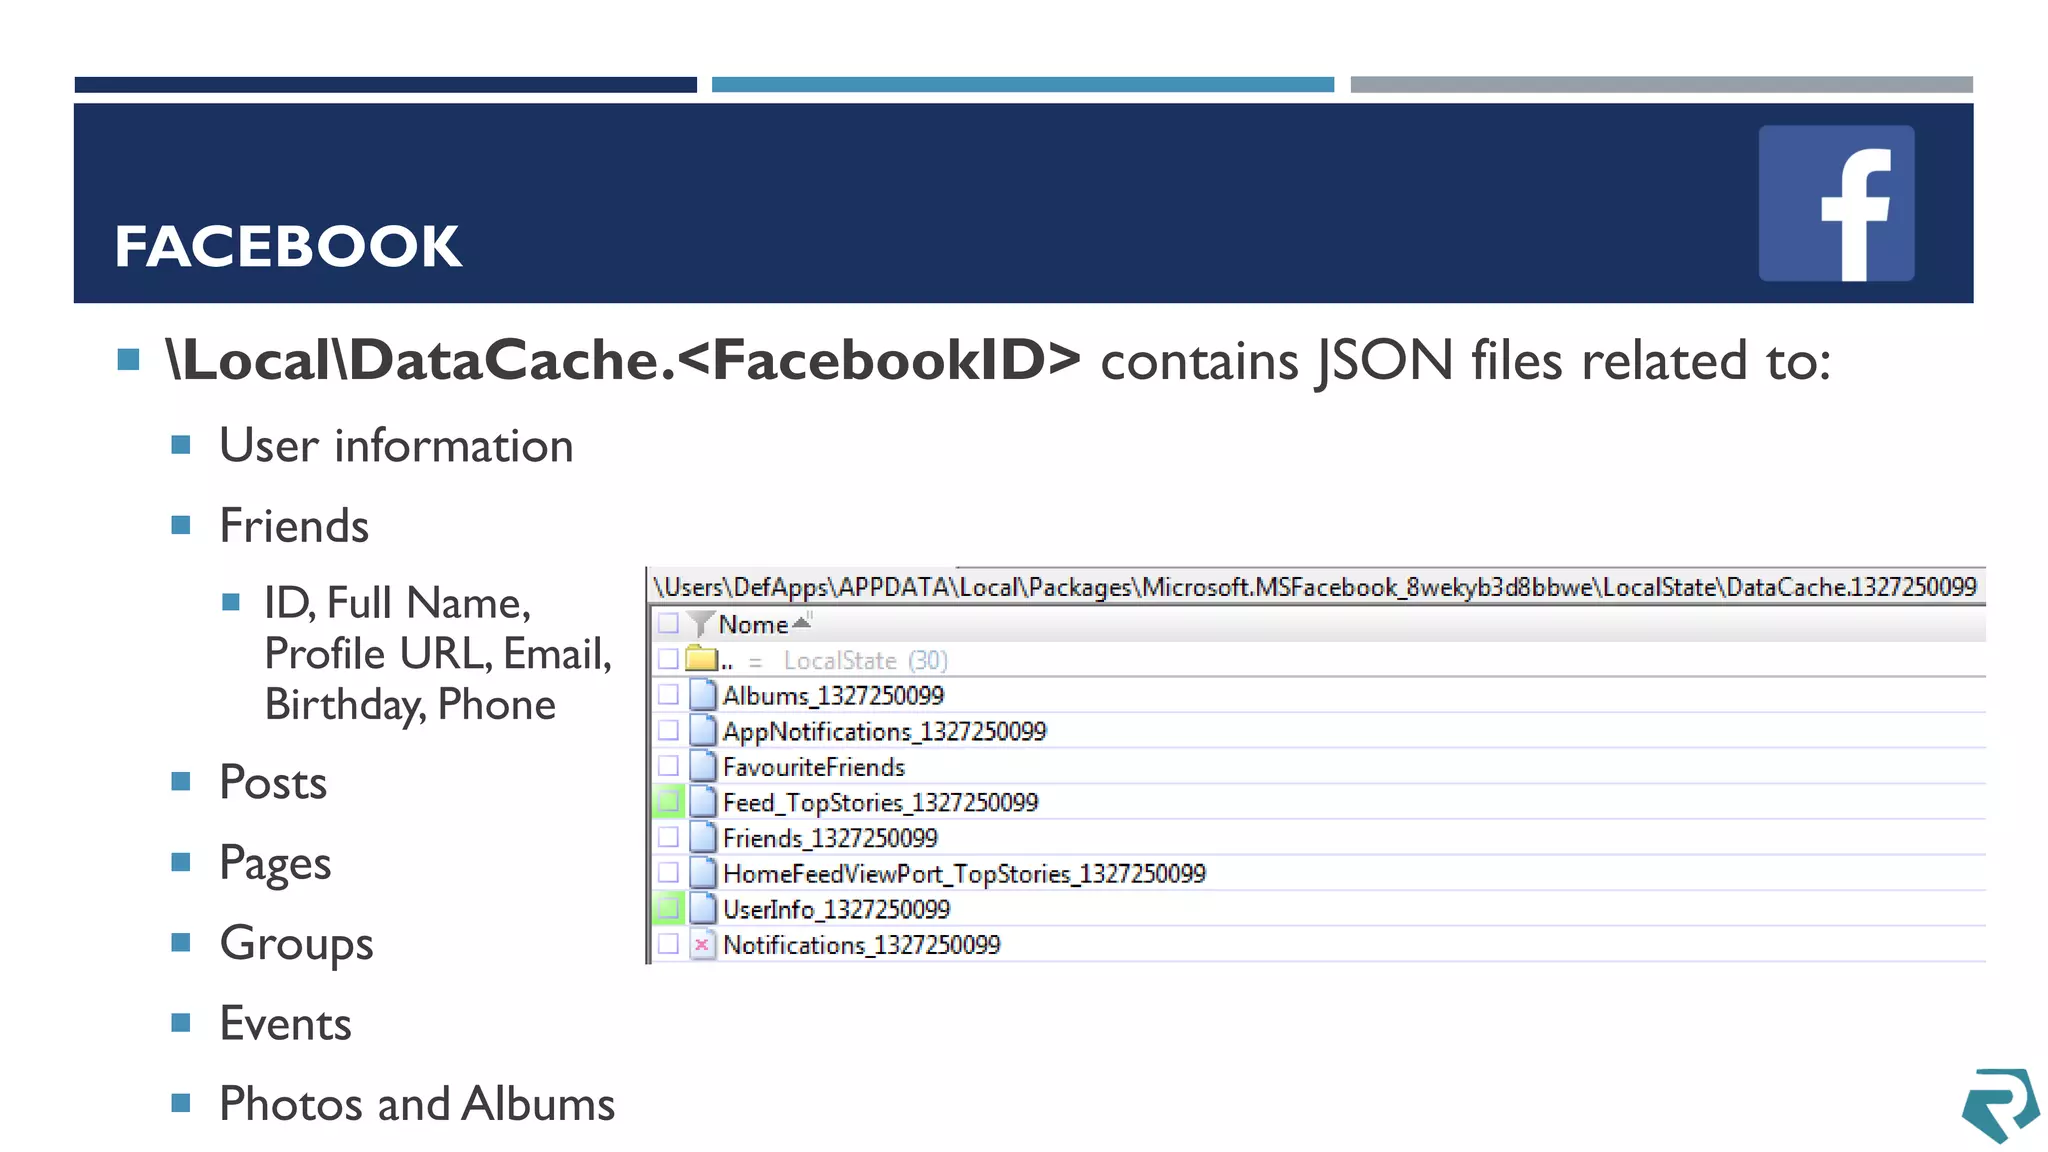Click the parent folder icon for LocalState
This screenshot has width=2048, height=1152.
coord(702,659)
